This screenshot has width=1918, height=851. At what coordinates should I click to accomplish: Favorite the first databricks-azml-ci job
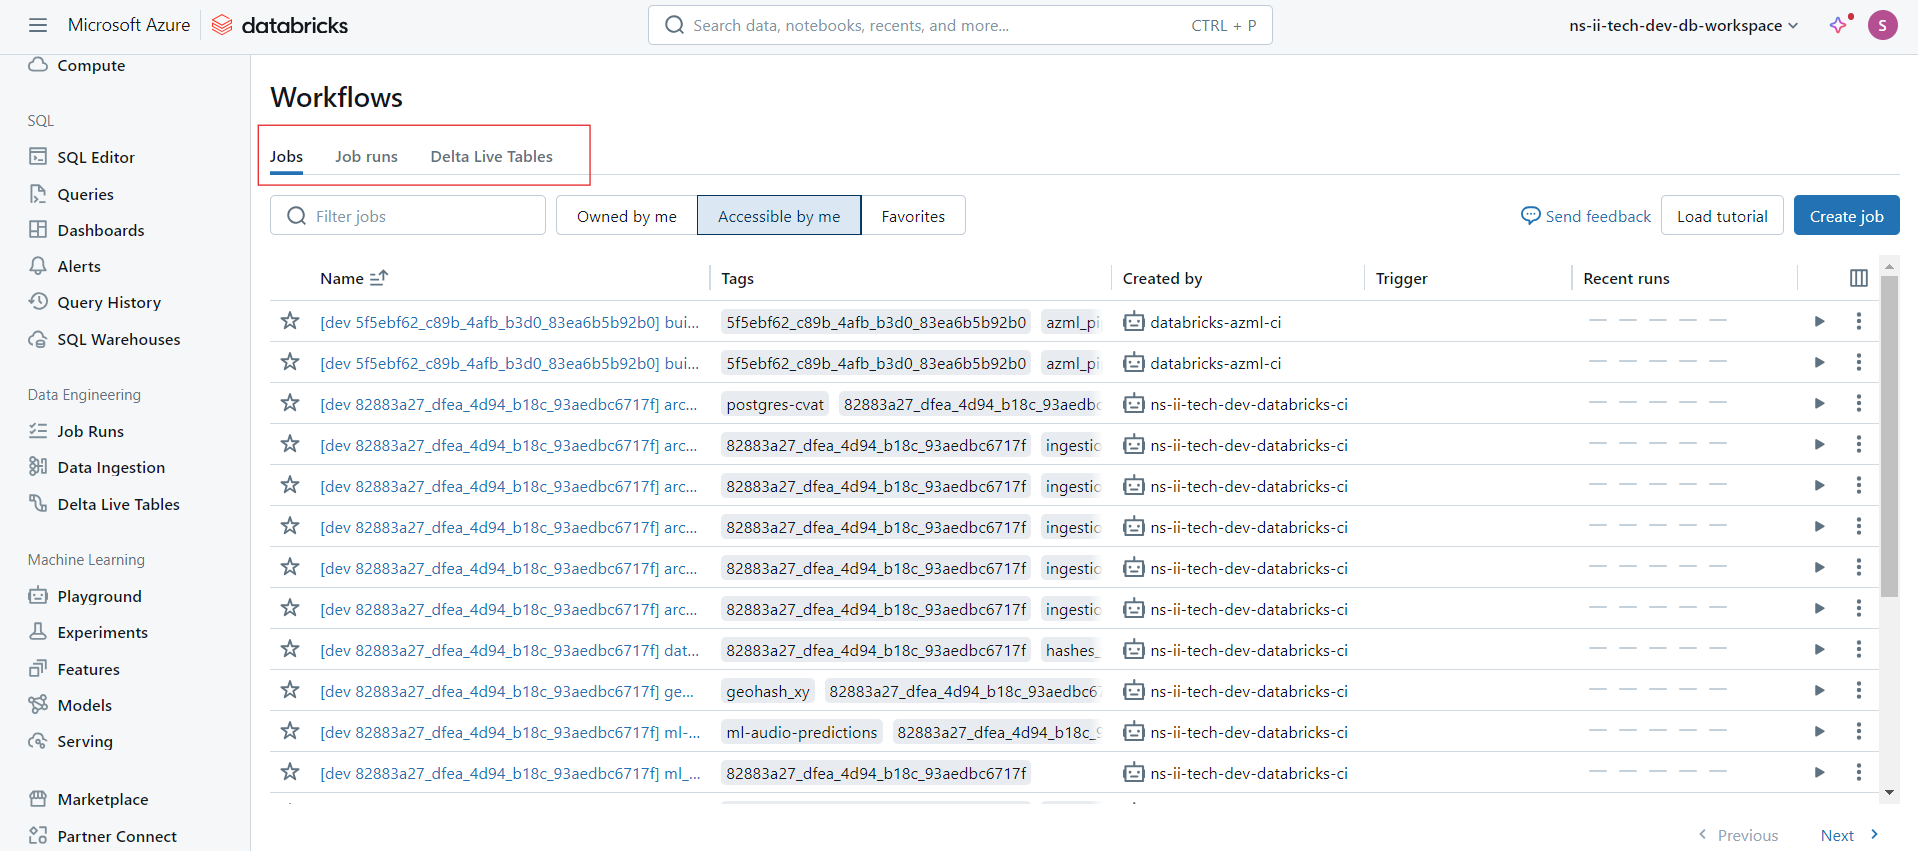pos(290,320)
